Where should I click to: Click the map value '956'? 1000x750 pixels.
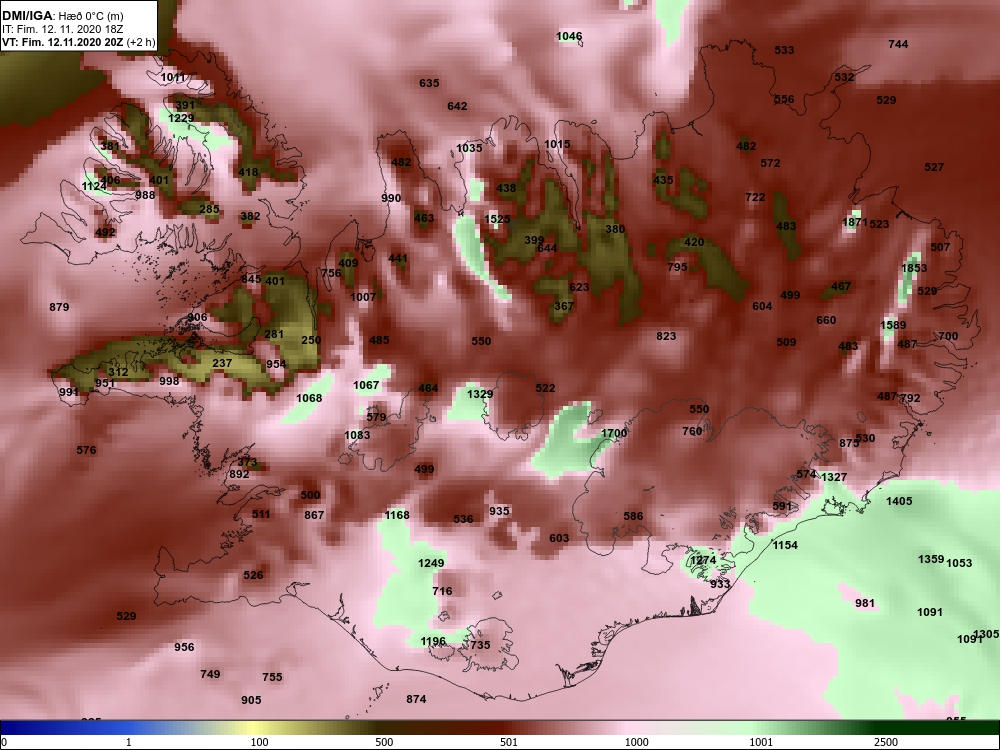184,647
